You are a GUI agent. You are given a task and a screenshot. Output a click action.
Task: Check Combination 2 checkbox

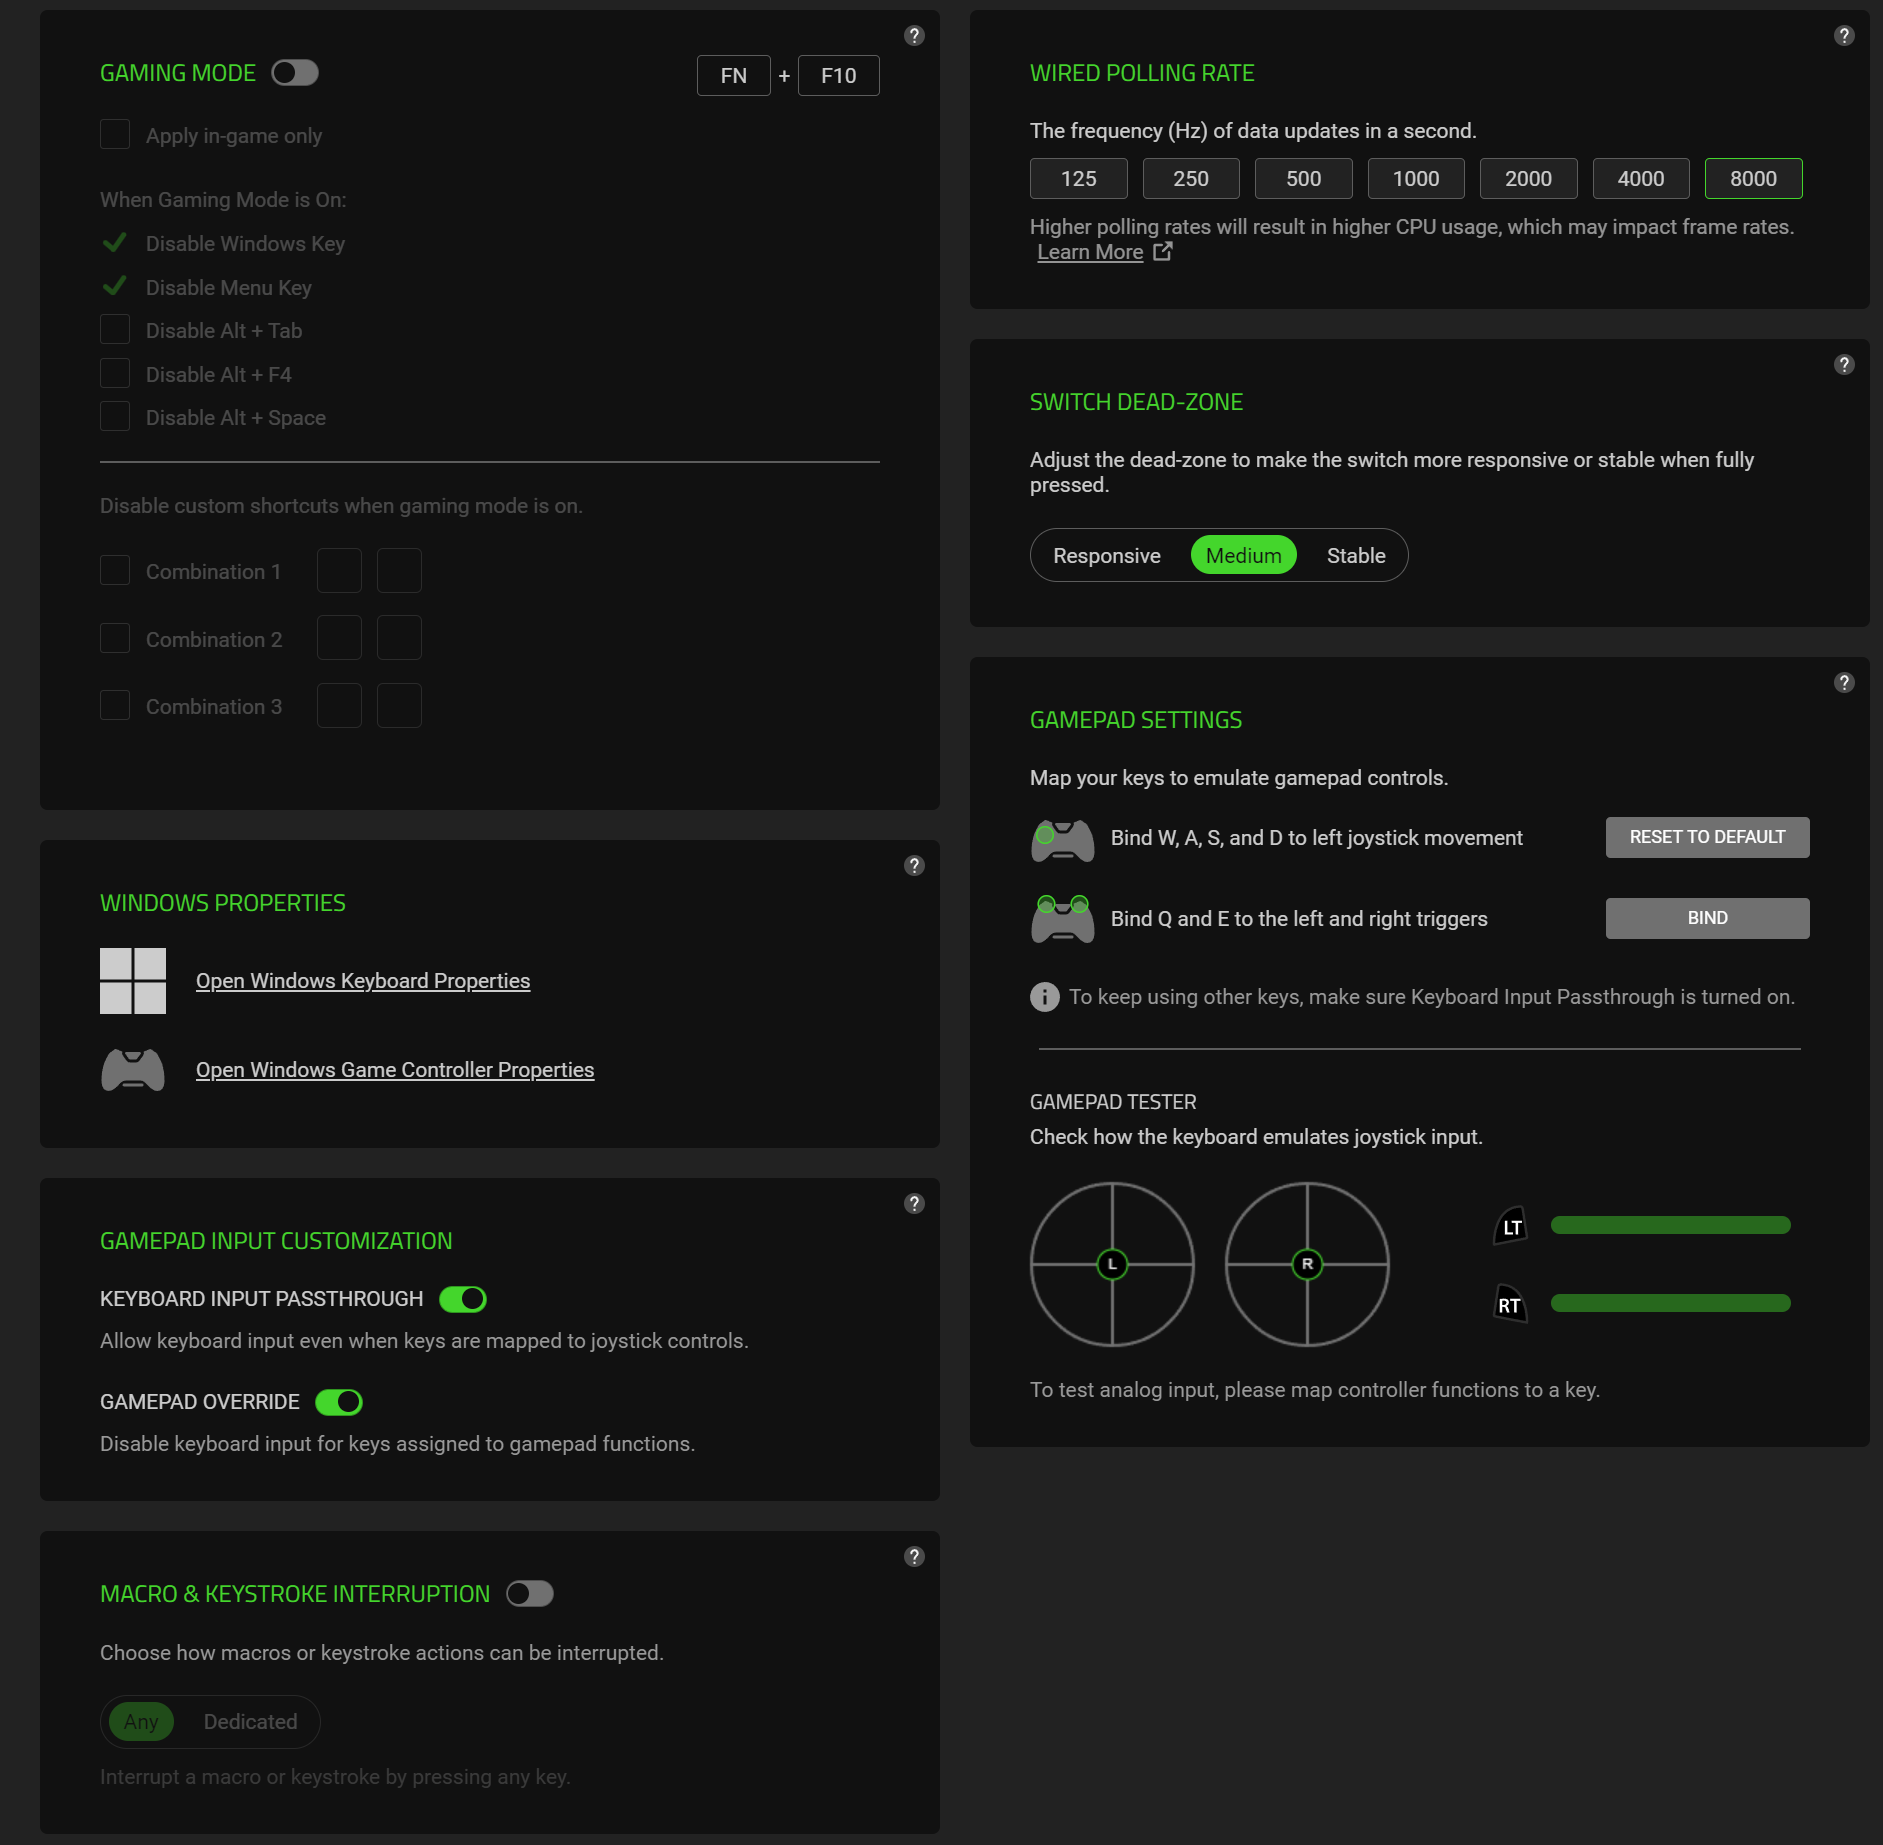115,639
